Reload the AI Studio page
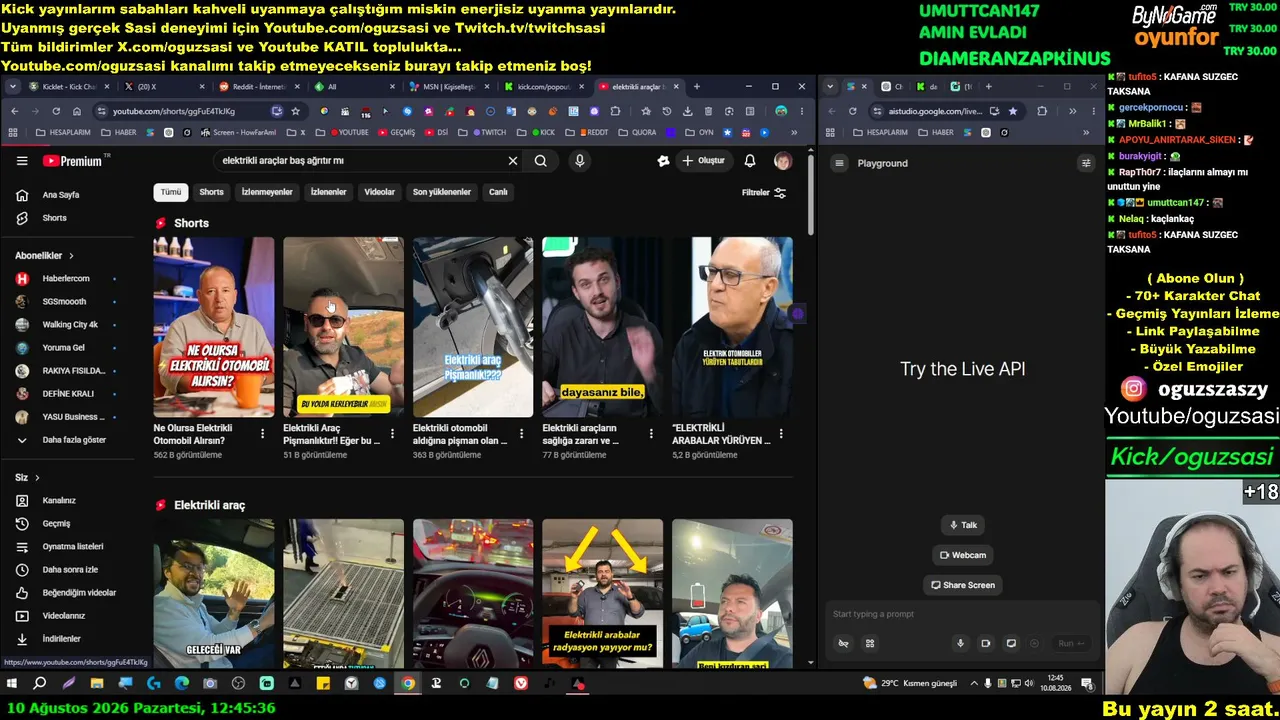Screen dimensions: 1280x720 (853, 111)
